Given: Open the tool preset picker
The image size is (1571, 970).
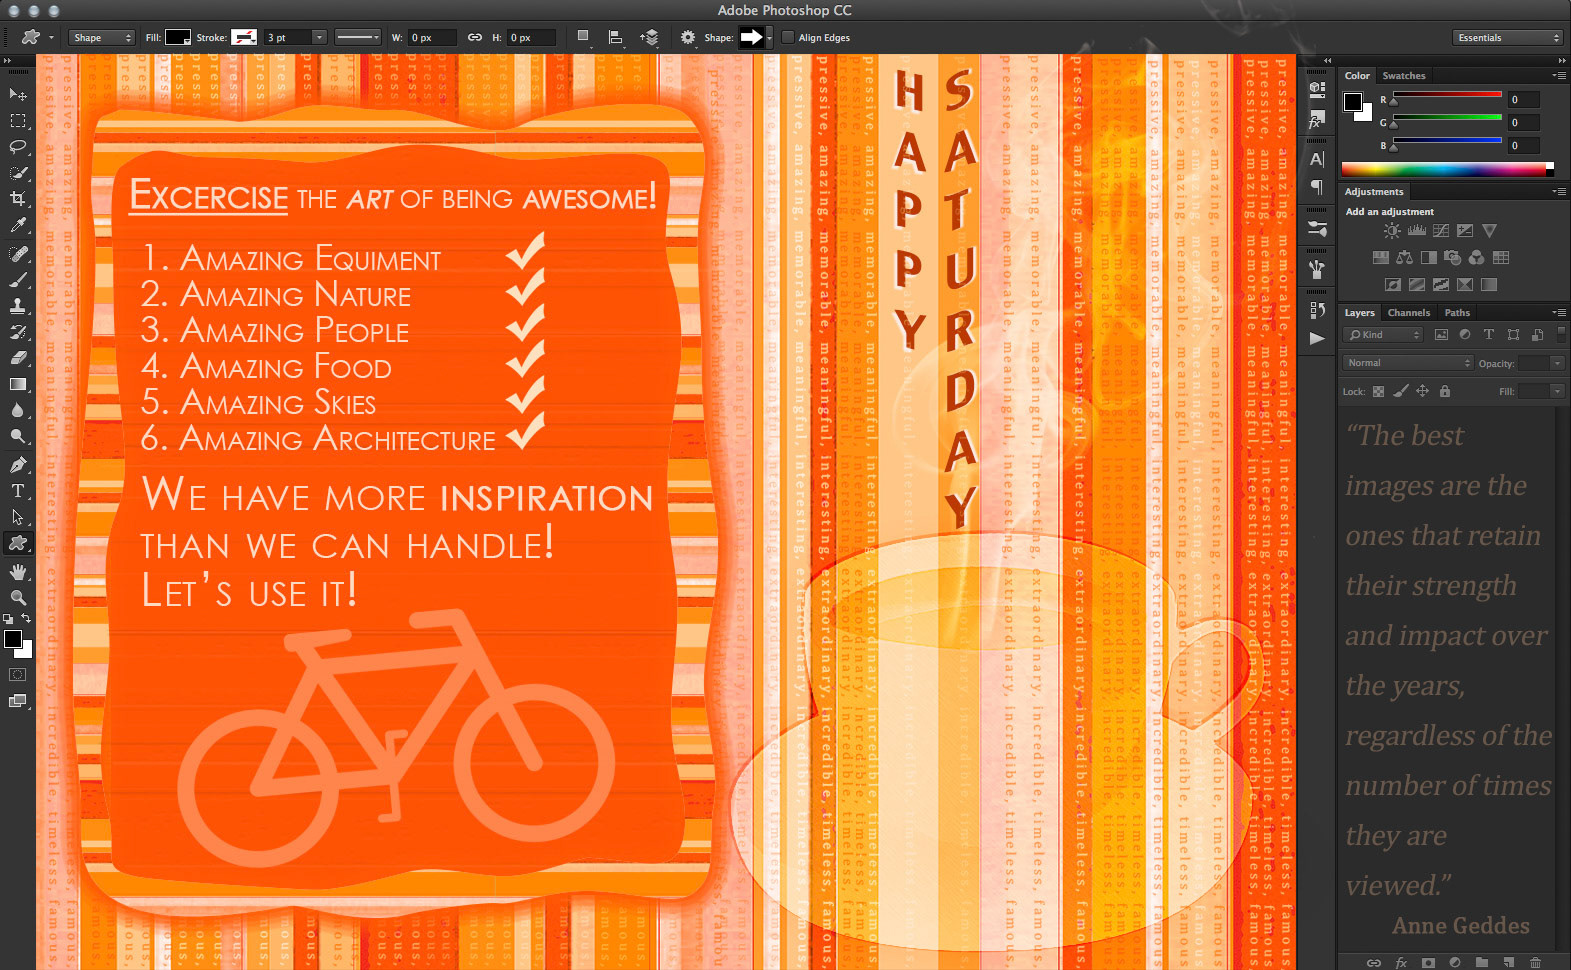Looking at the screenshot, I should [x=36, y=38].
